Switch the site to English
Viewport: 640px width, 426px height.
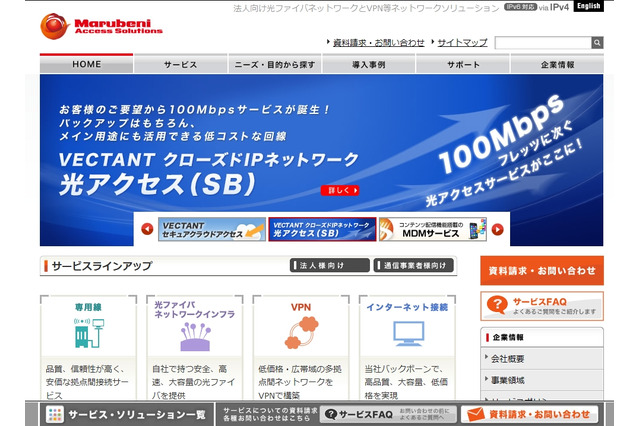588,6
